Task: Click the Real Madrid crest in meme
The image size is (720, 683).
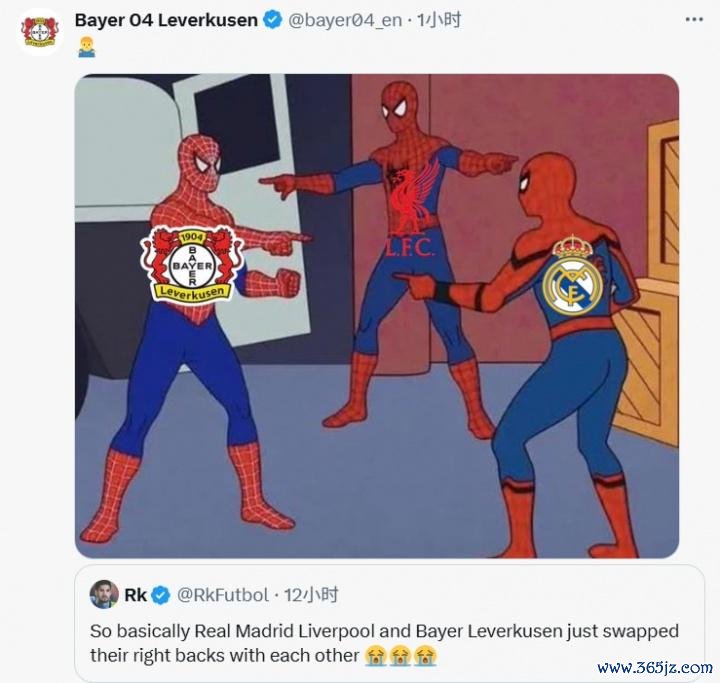Action: [x=572, y=277]
